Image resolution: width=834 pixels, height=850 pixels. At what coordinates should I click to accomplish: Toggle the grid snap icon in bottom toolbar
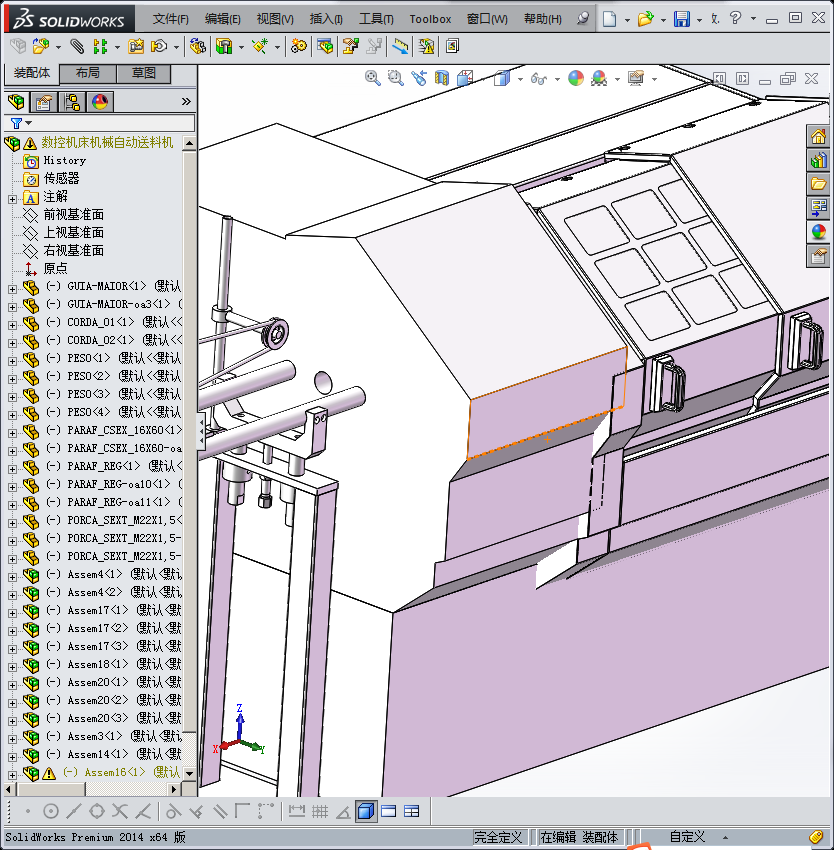pyautogui.click(x=319, y=811)
